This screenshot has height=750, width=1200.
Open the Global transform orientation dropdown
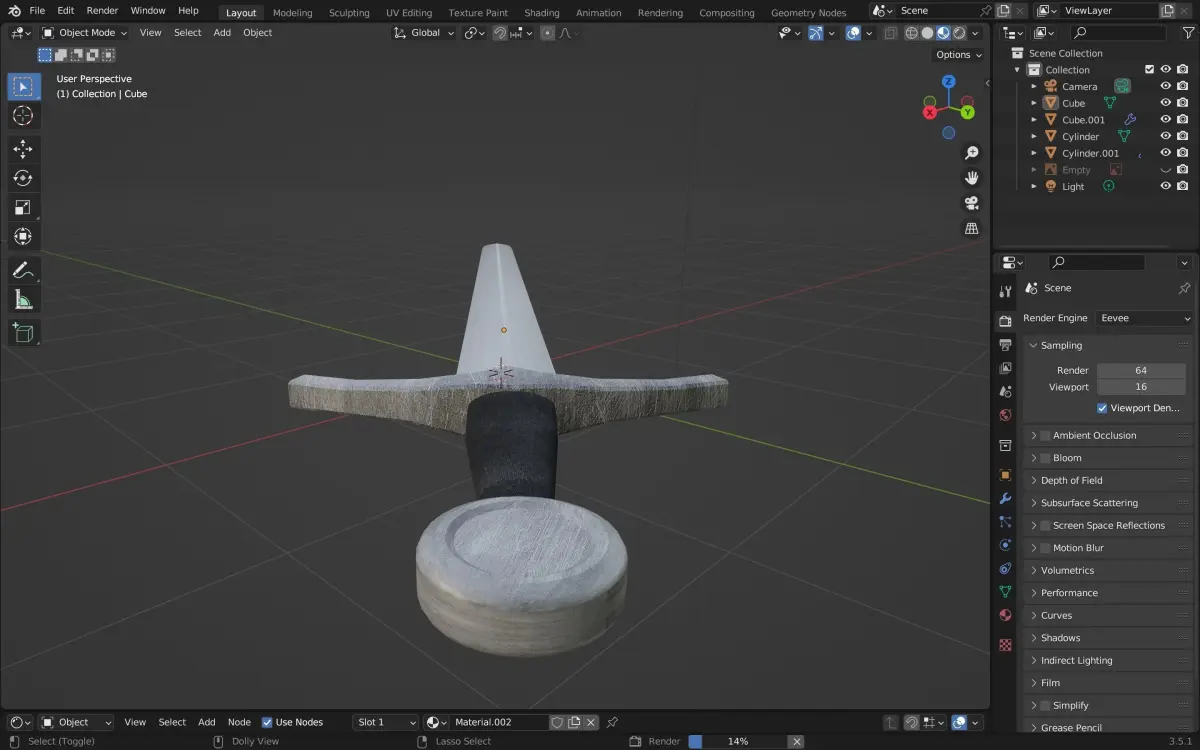point(425,33)
